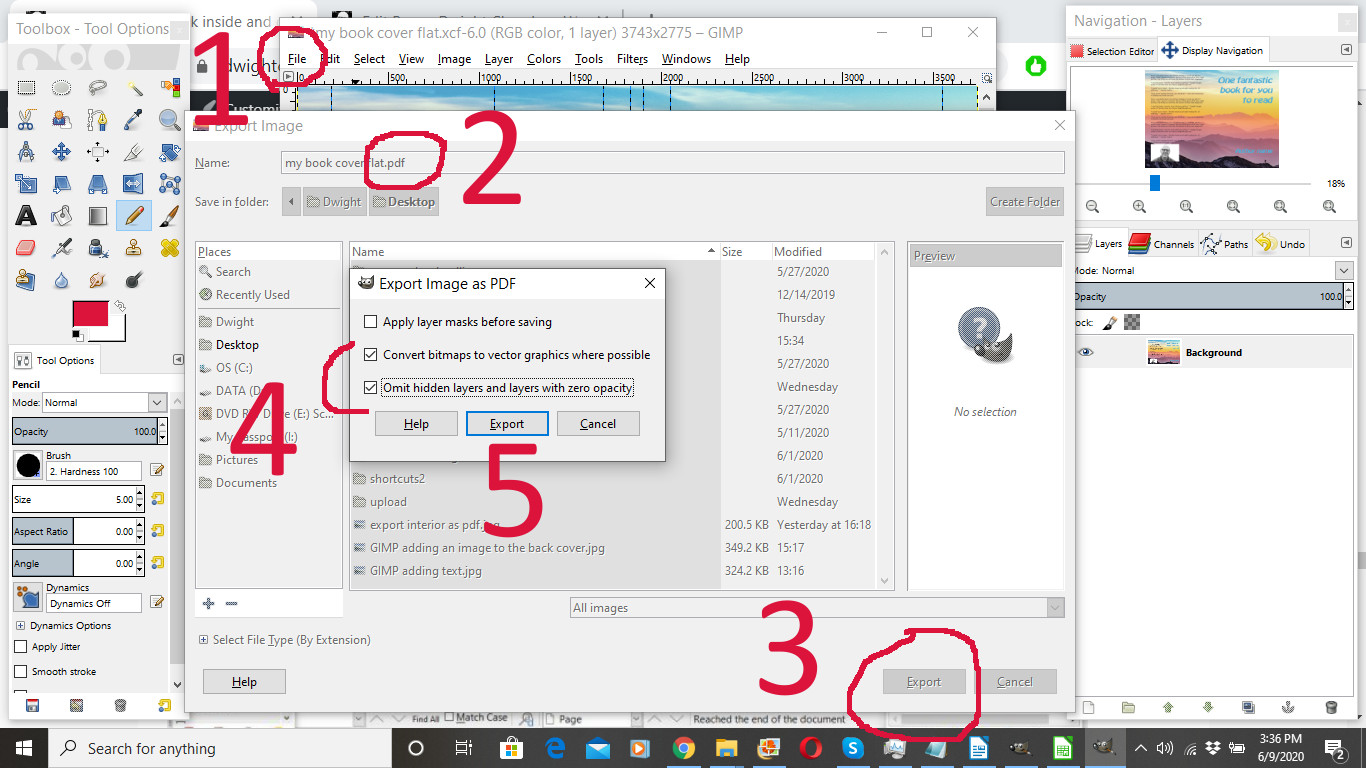Enable Apply layer masks before saving
Viewport: 1366px width, 768px height.
371,322
